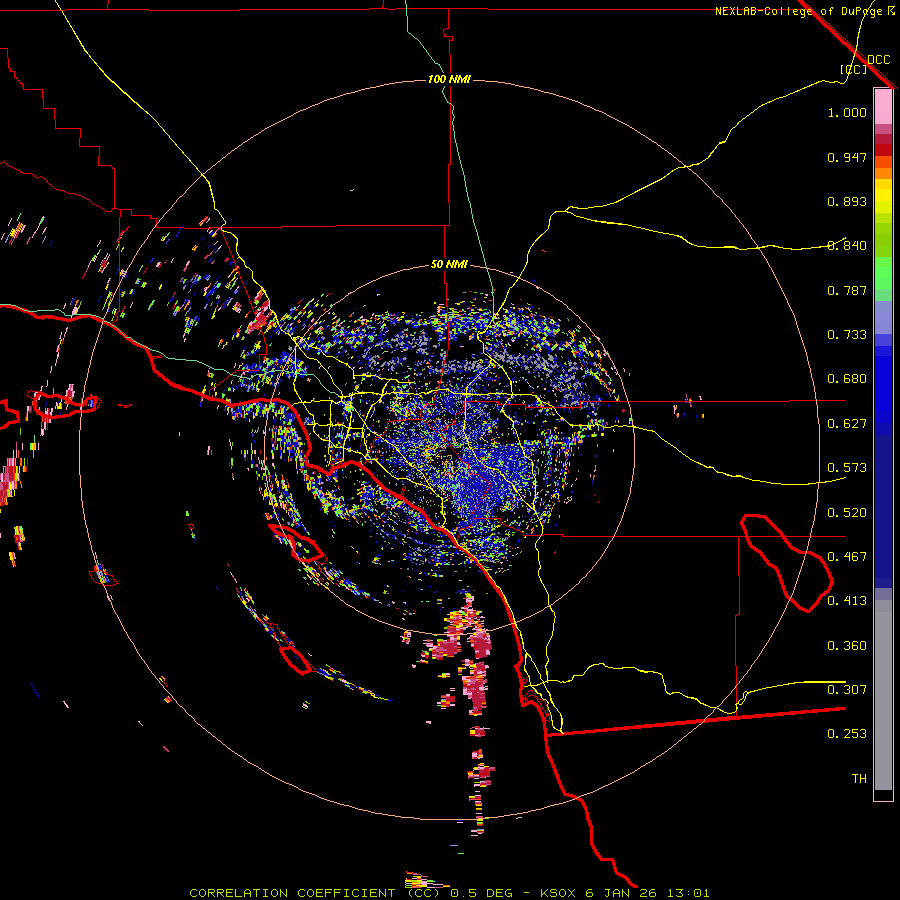This screenshot has height=900, width=900.
Task: Click the 0.467 scale value
Action: point(847,557)
